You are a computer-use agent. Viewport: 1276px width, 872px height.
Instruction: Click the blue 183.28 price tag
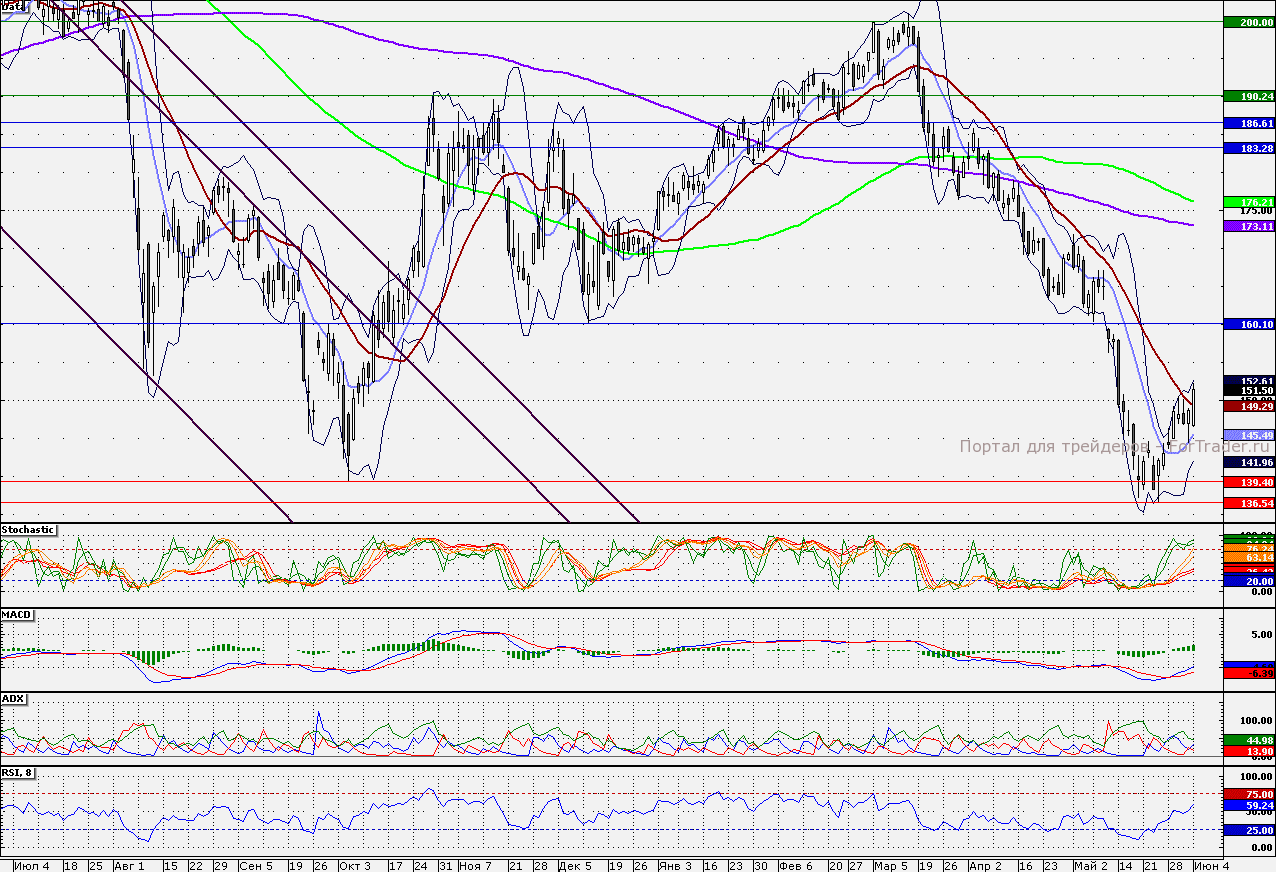click(x=1249, y=148)
